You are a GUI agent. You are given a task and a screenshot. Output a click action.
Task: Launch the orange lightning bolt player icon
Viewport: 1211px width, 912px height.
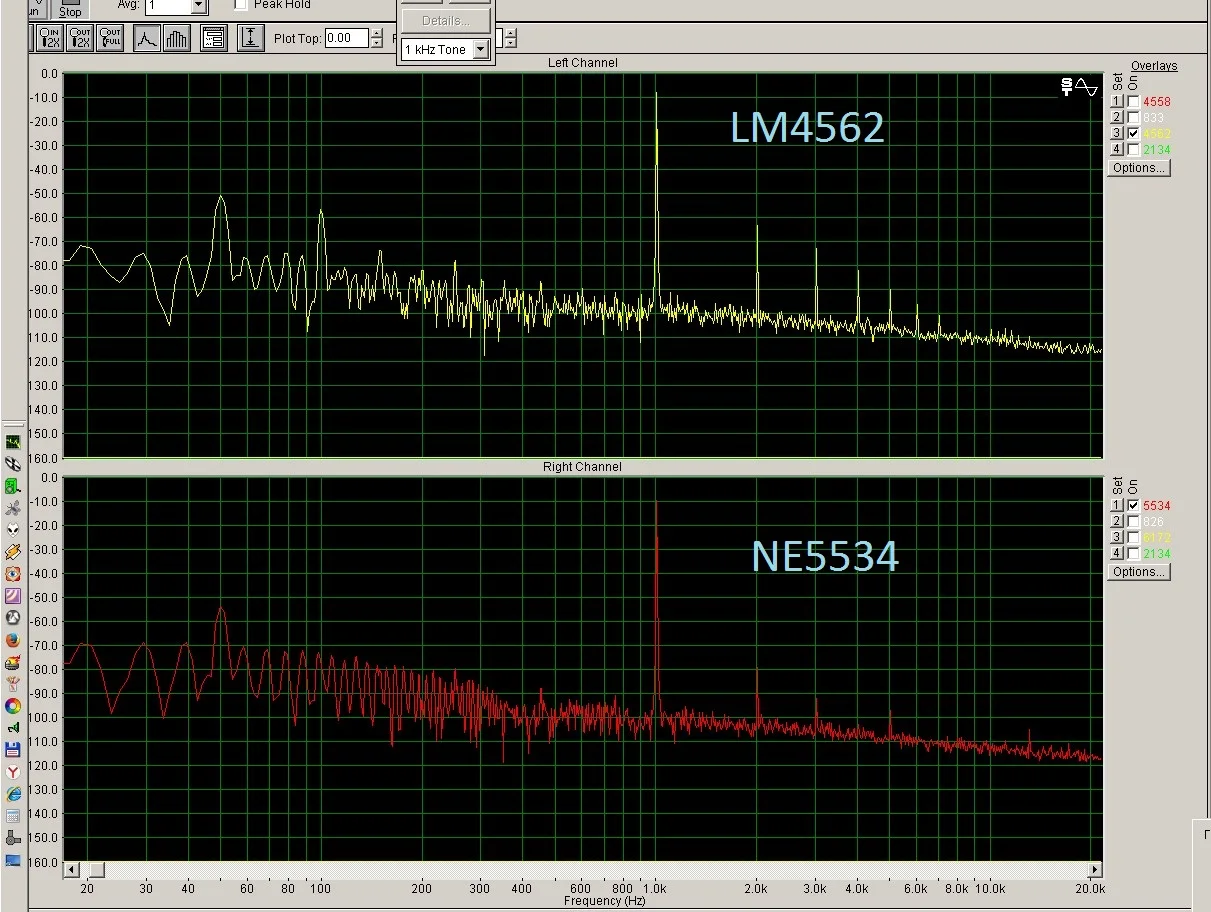(13, 551)
